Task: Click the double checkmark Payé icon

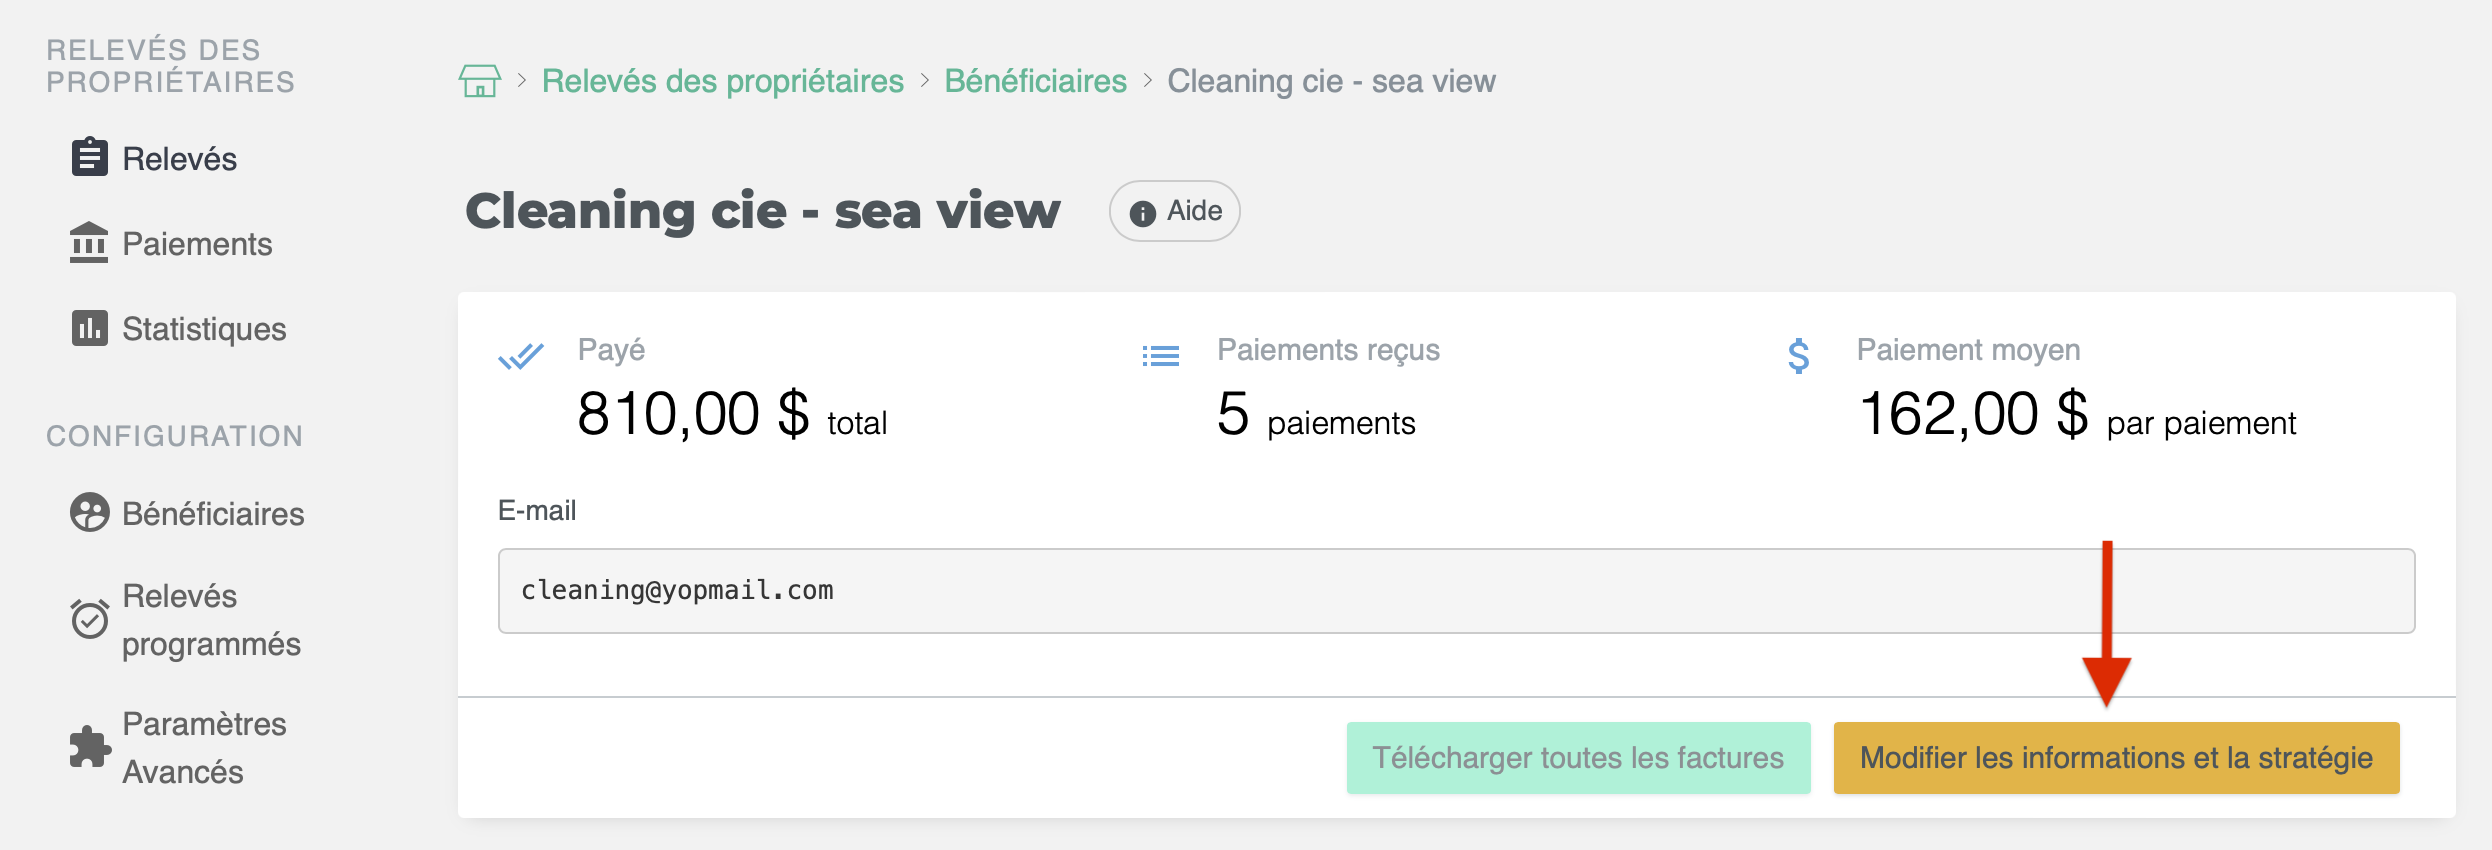Action: 520,356
